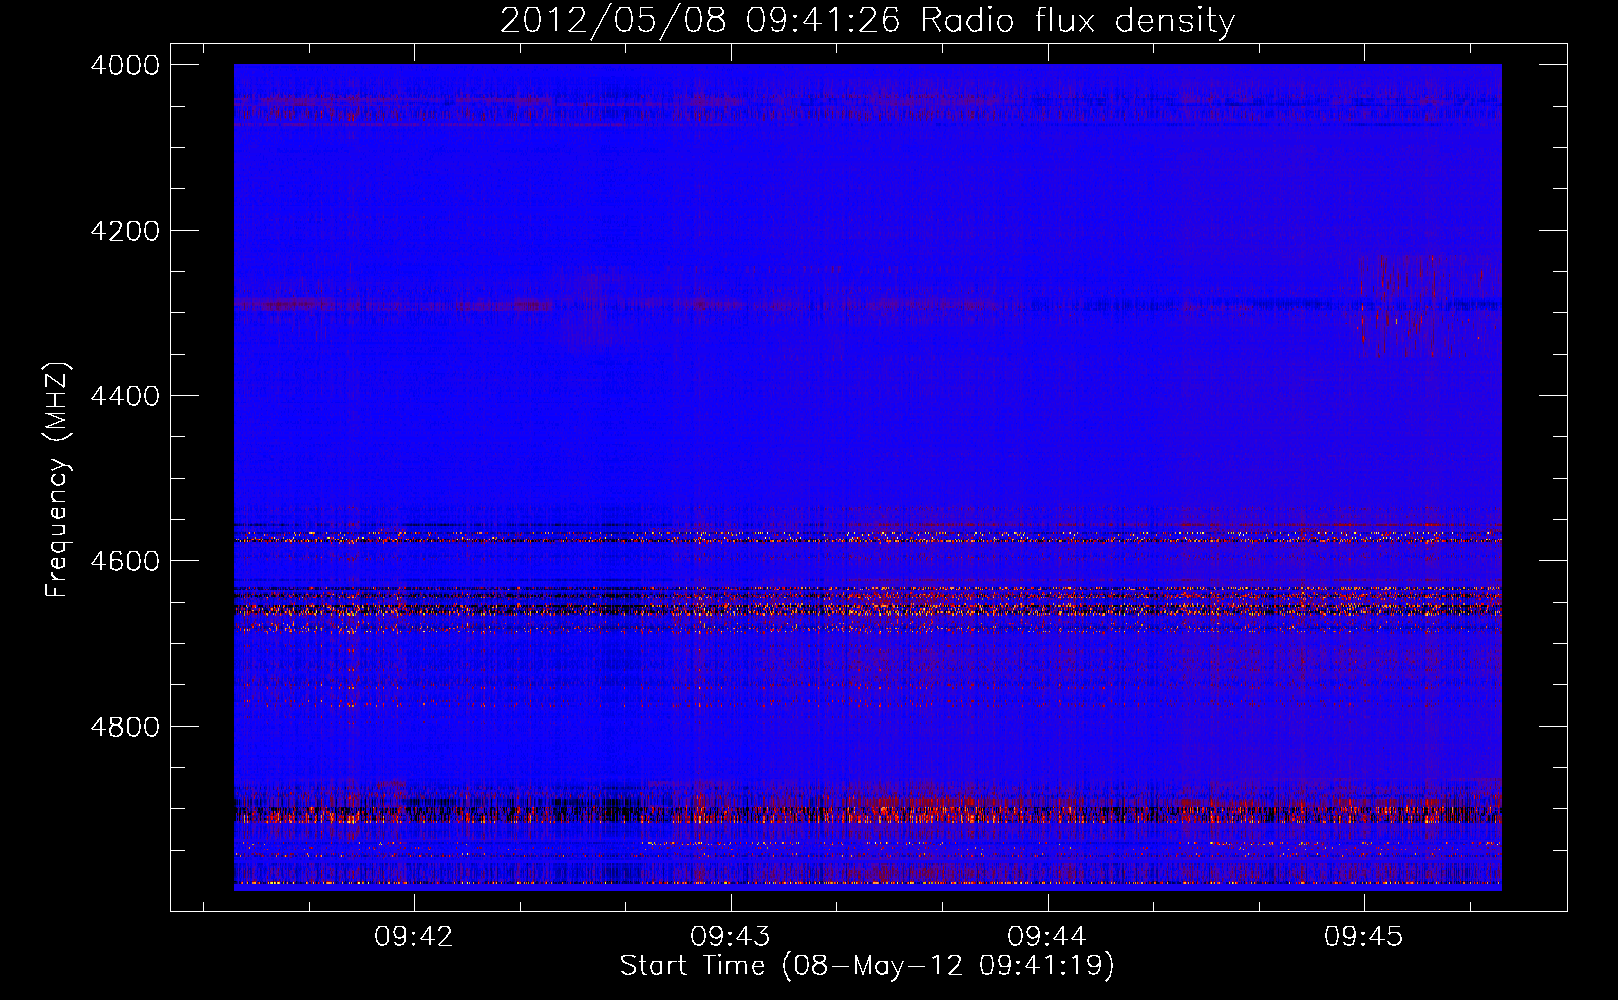This screenshot has width=1618, height=1000.
Task: Click the 09:43 time axis label
Action: (731, 936)
